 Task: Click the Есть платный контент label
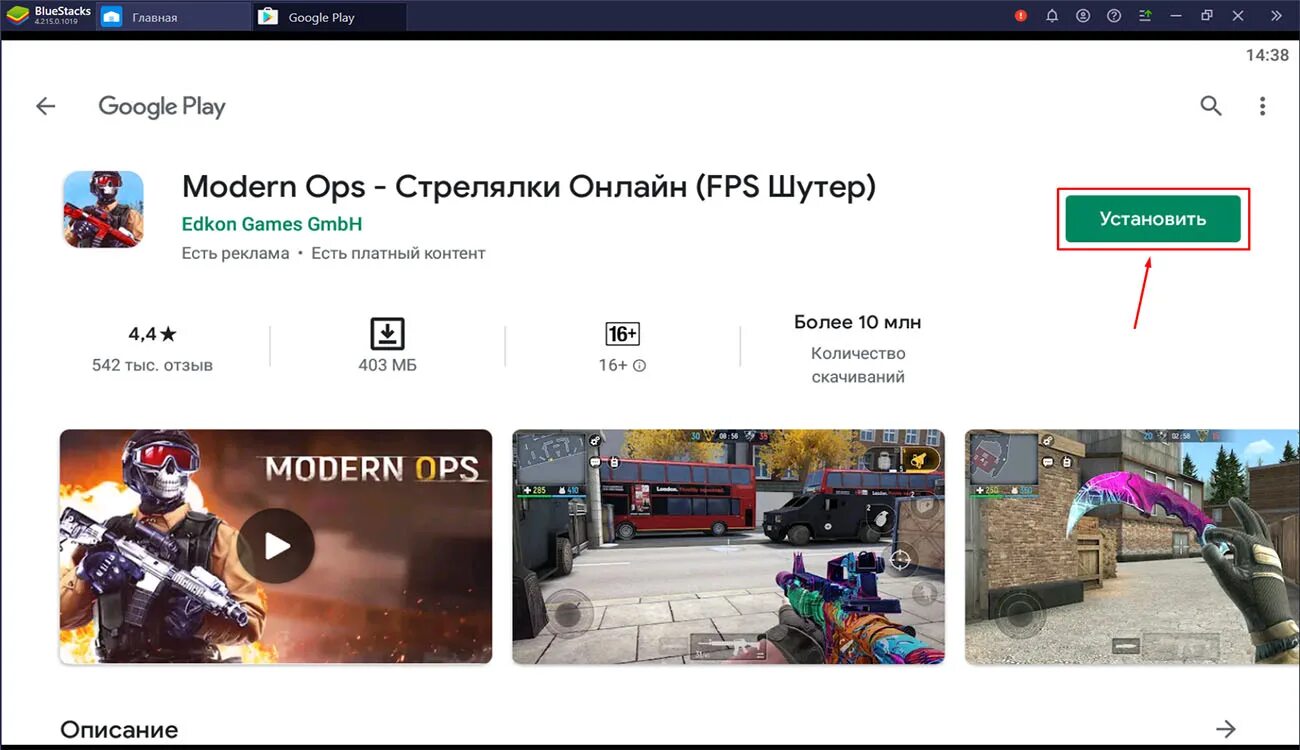398,253
